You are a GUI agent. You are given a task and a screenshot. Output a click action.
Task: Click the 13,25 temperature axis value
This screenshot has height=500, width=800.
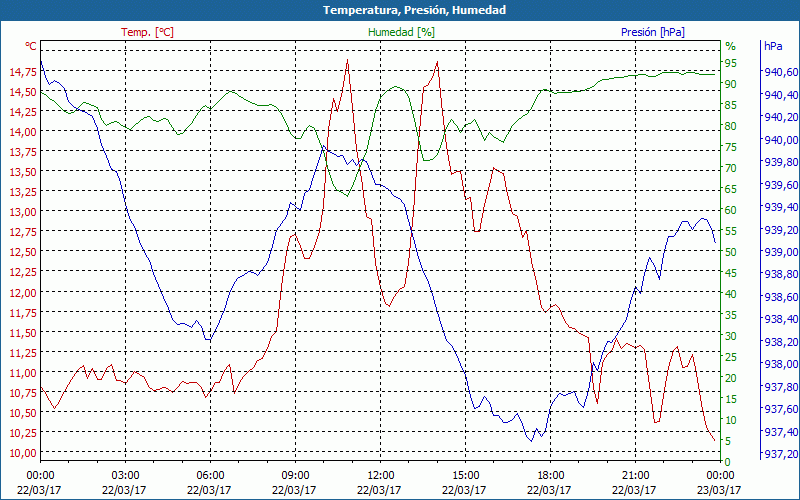23,191
